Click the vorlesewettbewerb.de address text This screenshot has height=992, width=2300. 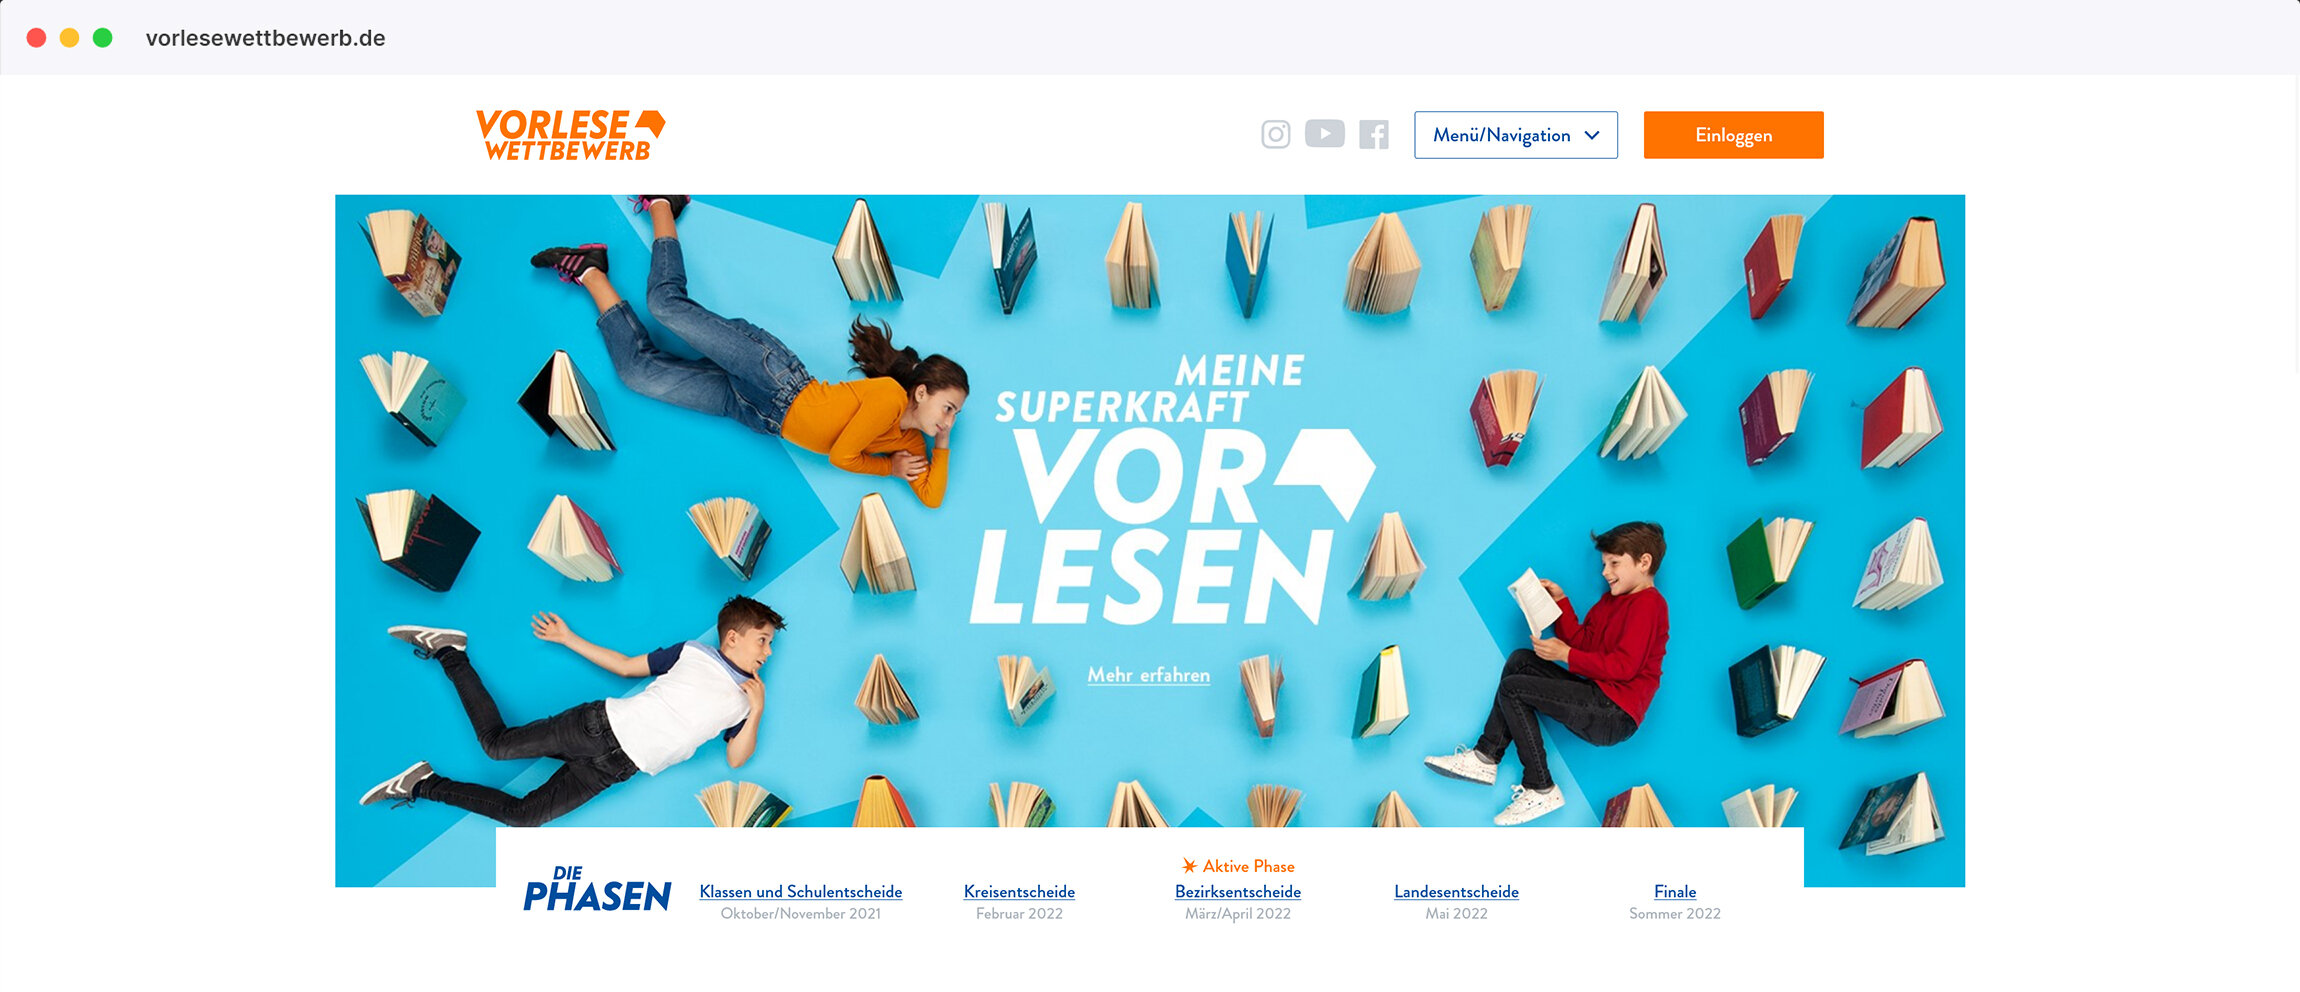pyautogui.click(x=265, y=38)
